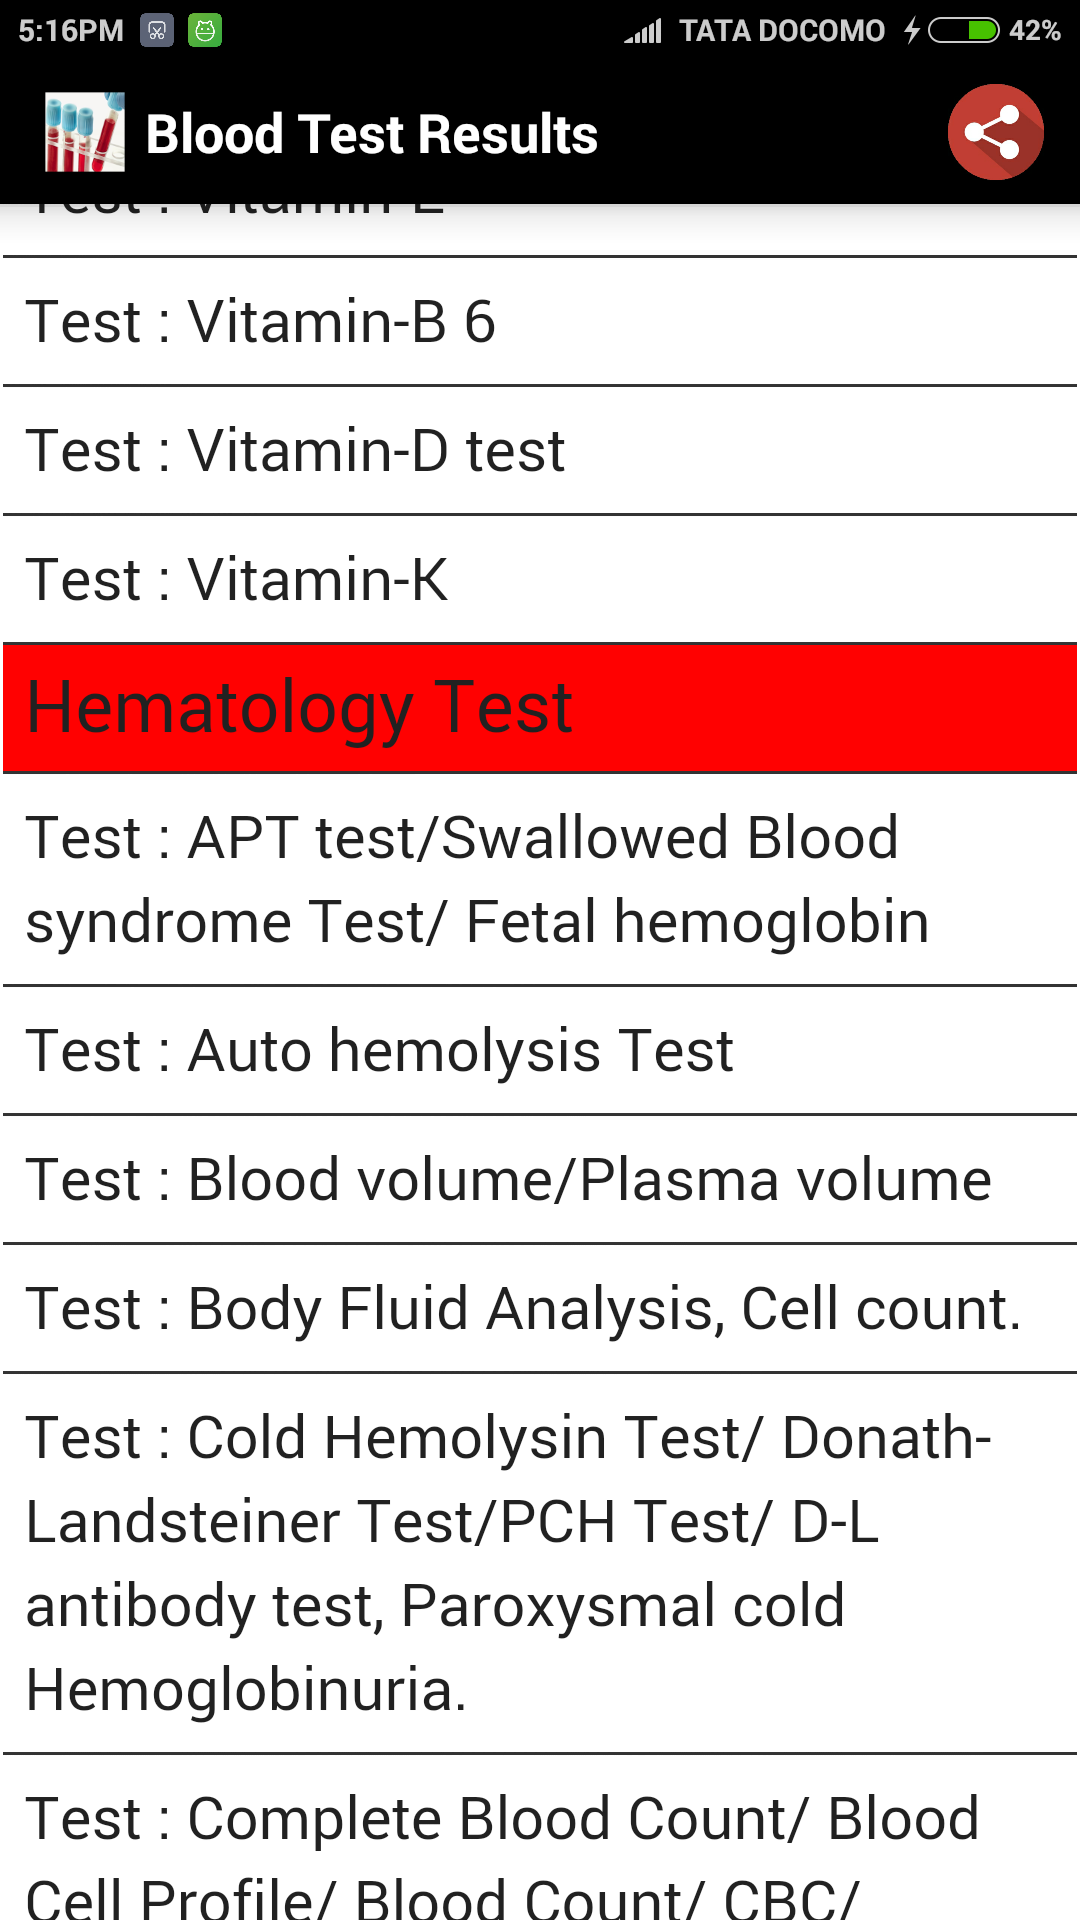Select the Vitamin-K test item
Image resolution: width=1080 pixels, height=1920 pixels.
(x=540, y=580)
